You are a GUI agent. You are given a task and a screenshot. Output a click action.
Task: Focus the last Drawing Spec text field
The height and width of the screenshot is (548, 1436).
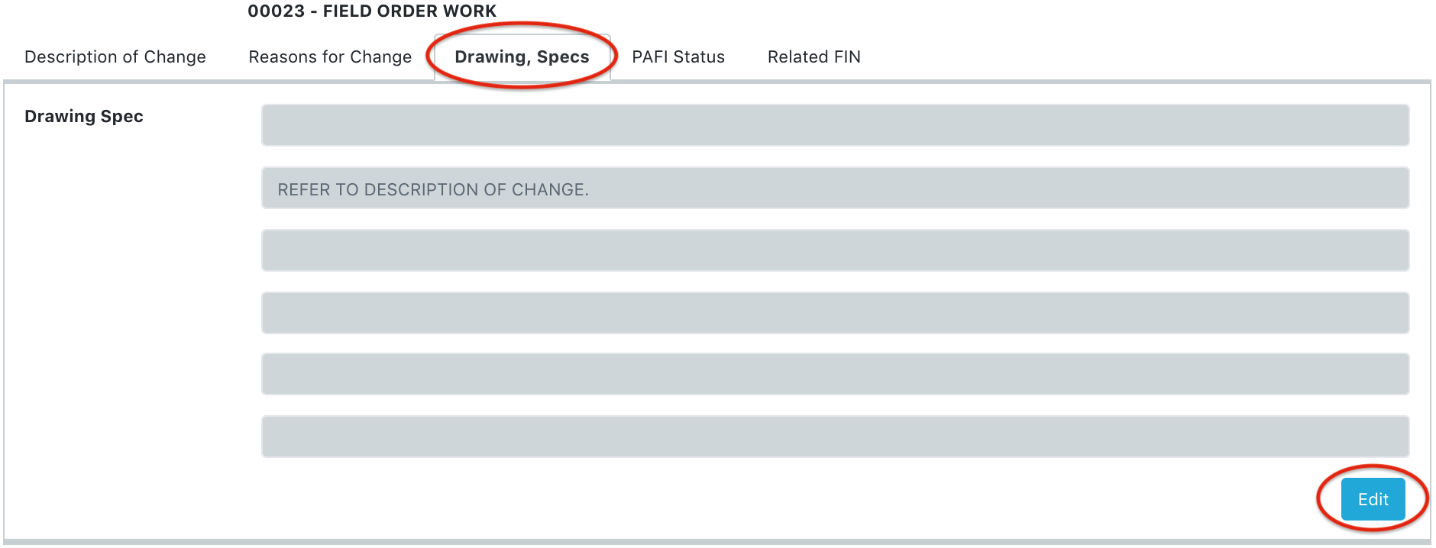(835, 437)
